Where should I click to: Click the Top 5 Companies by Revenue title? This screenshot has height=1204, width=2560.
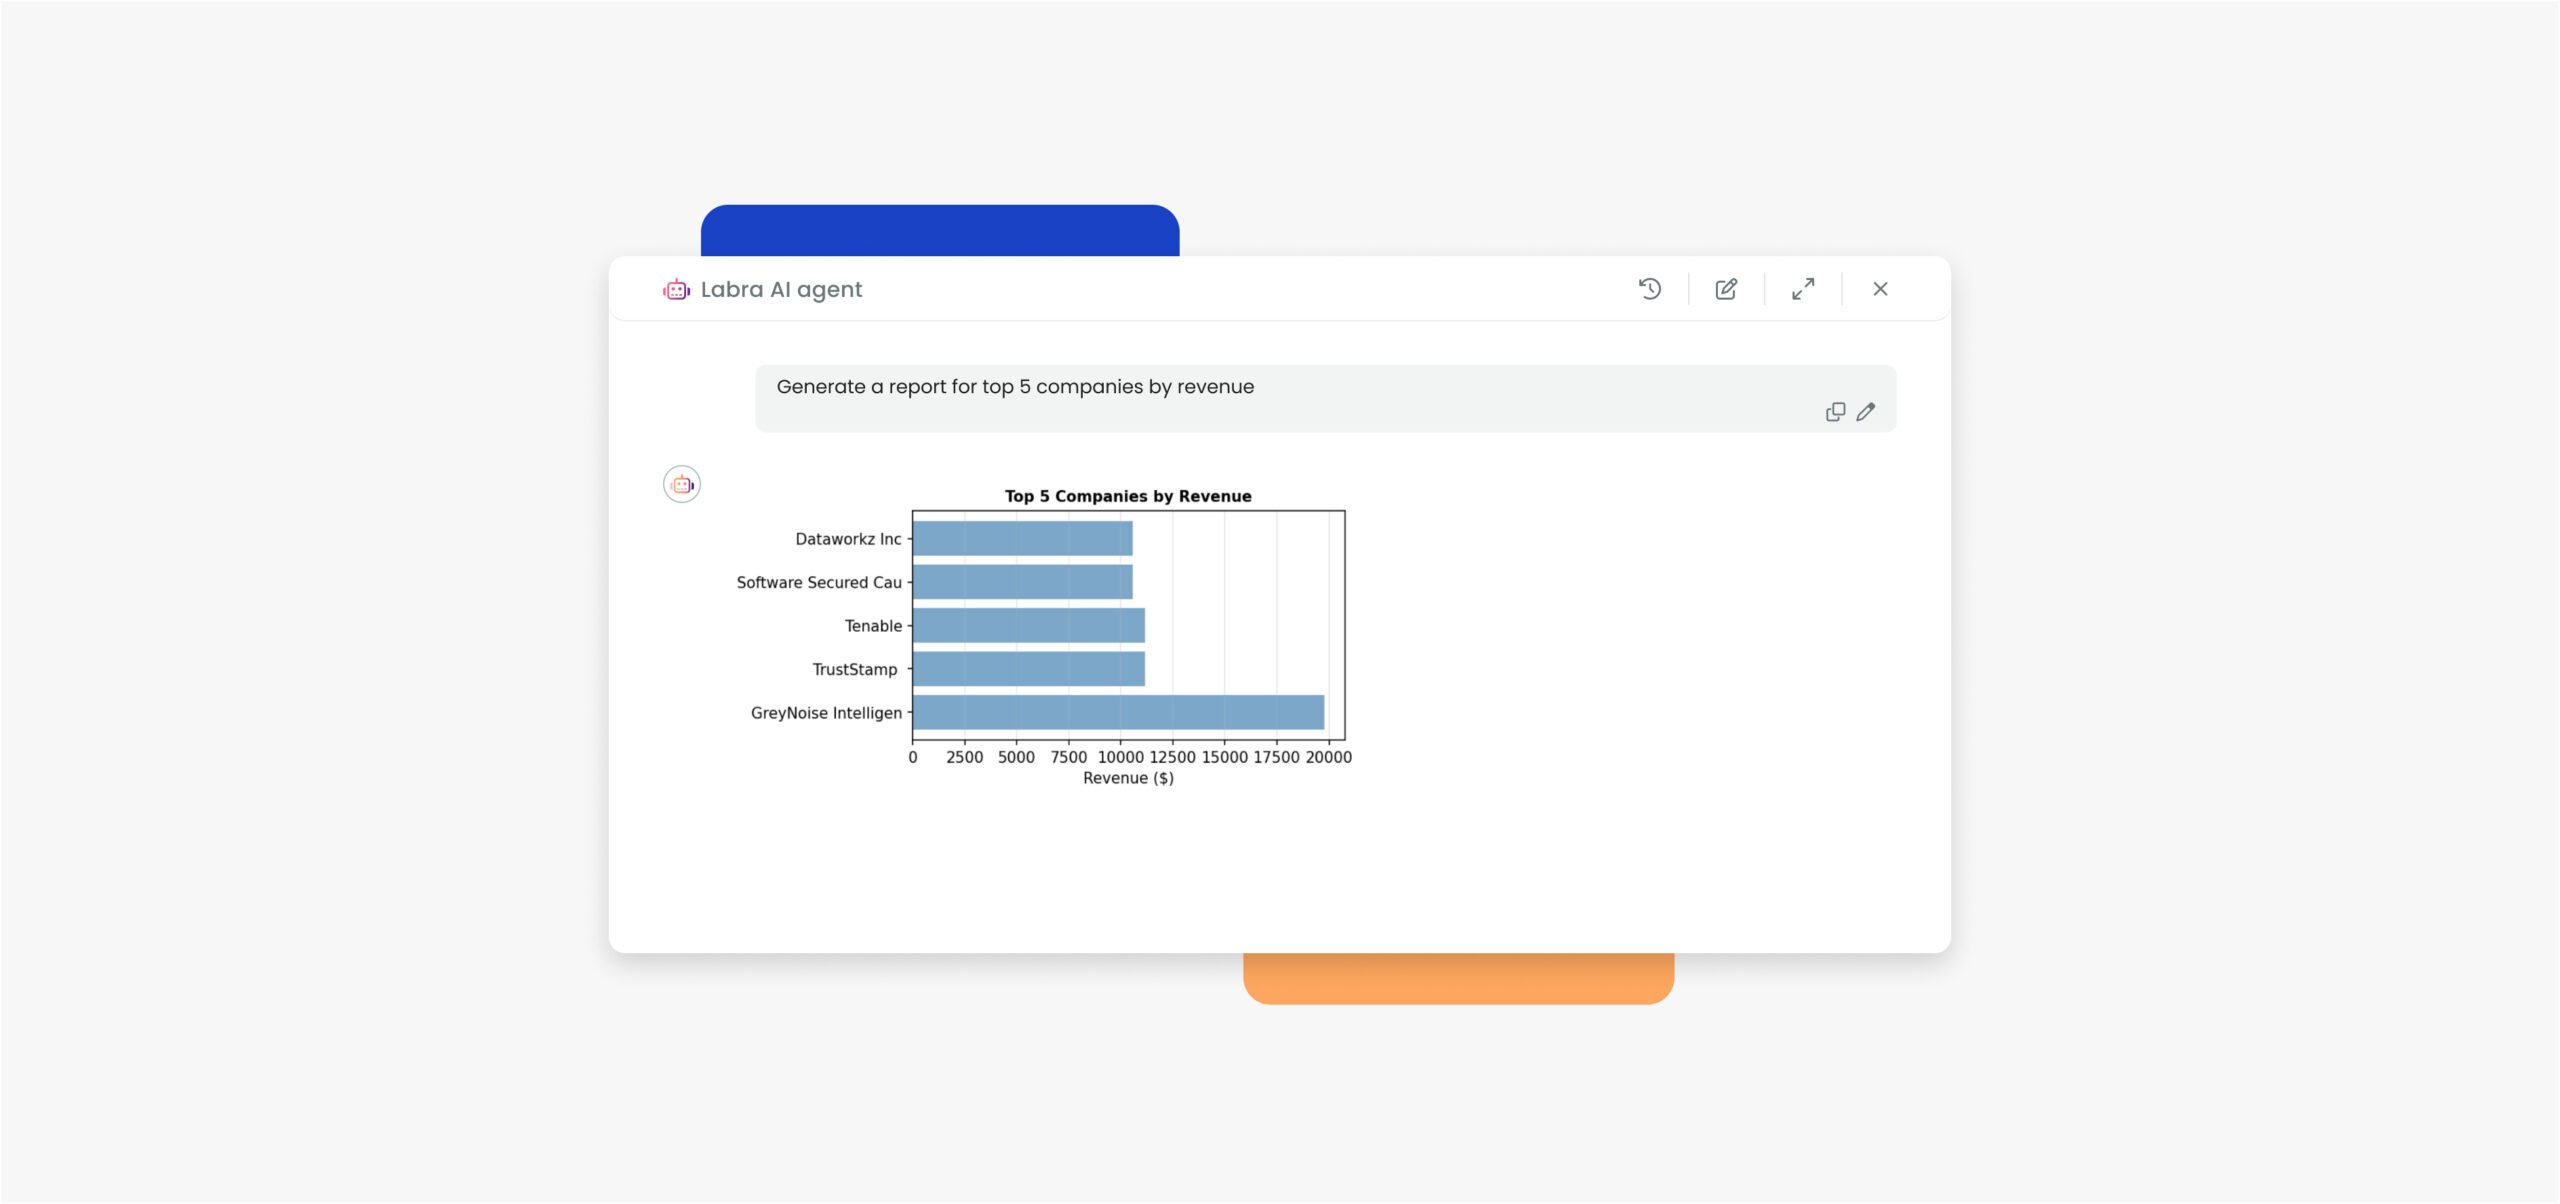click(1128, 496)
